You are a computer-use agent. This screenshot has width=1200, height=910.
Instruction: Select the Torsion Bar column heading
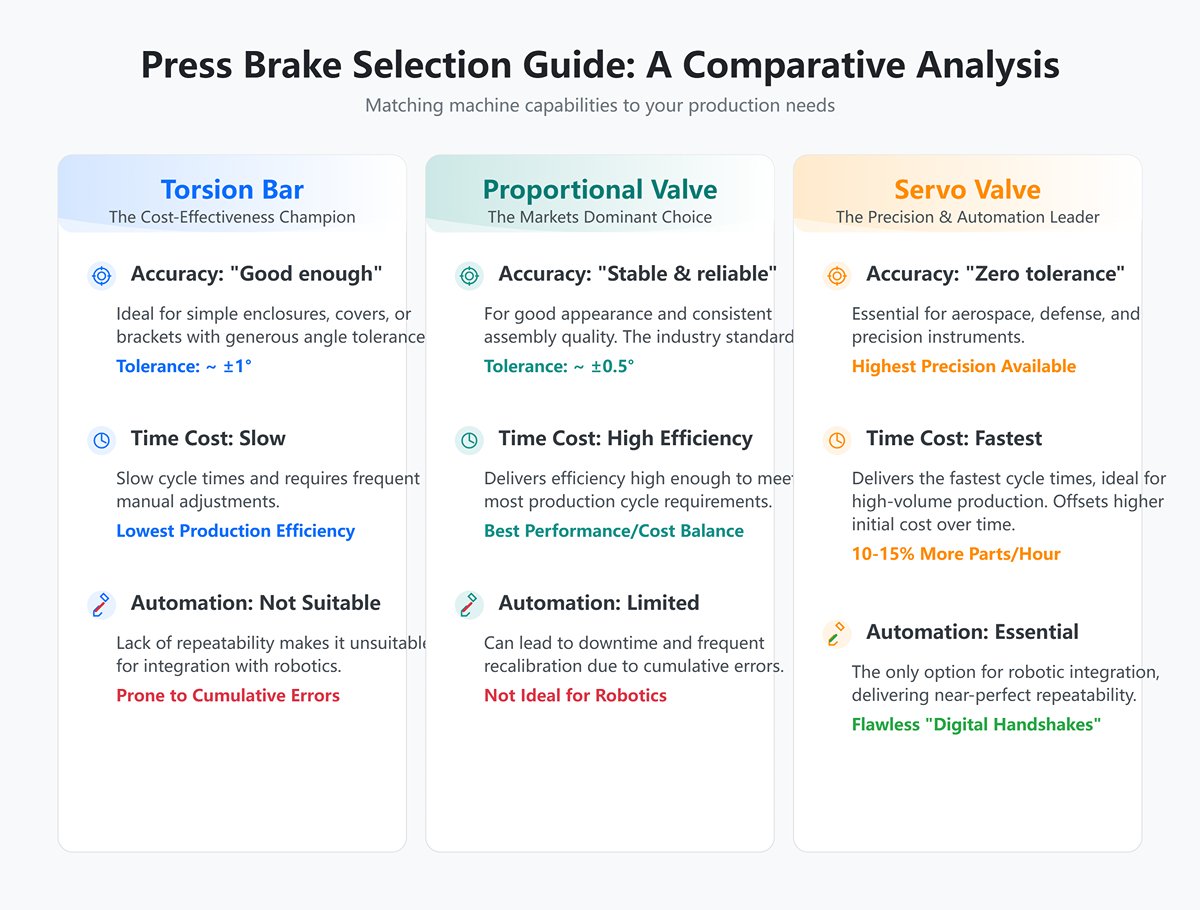click(x=232, y=190)
